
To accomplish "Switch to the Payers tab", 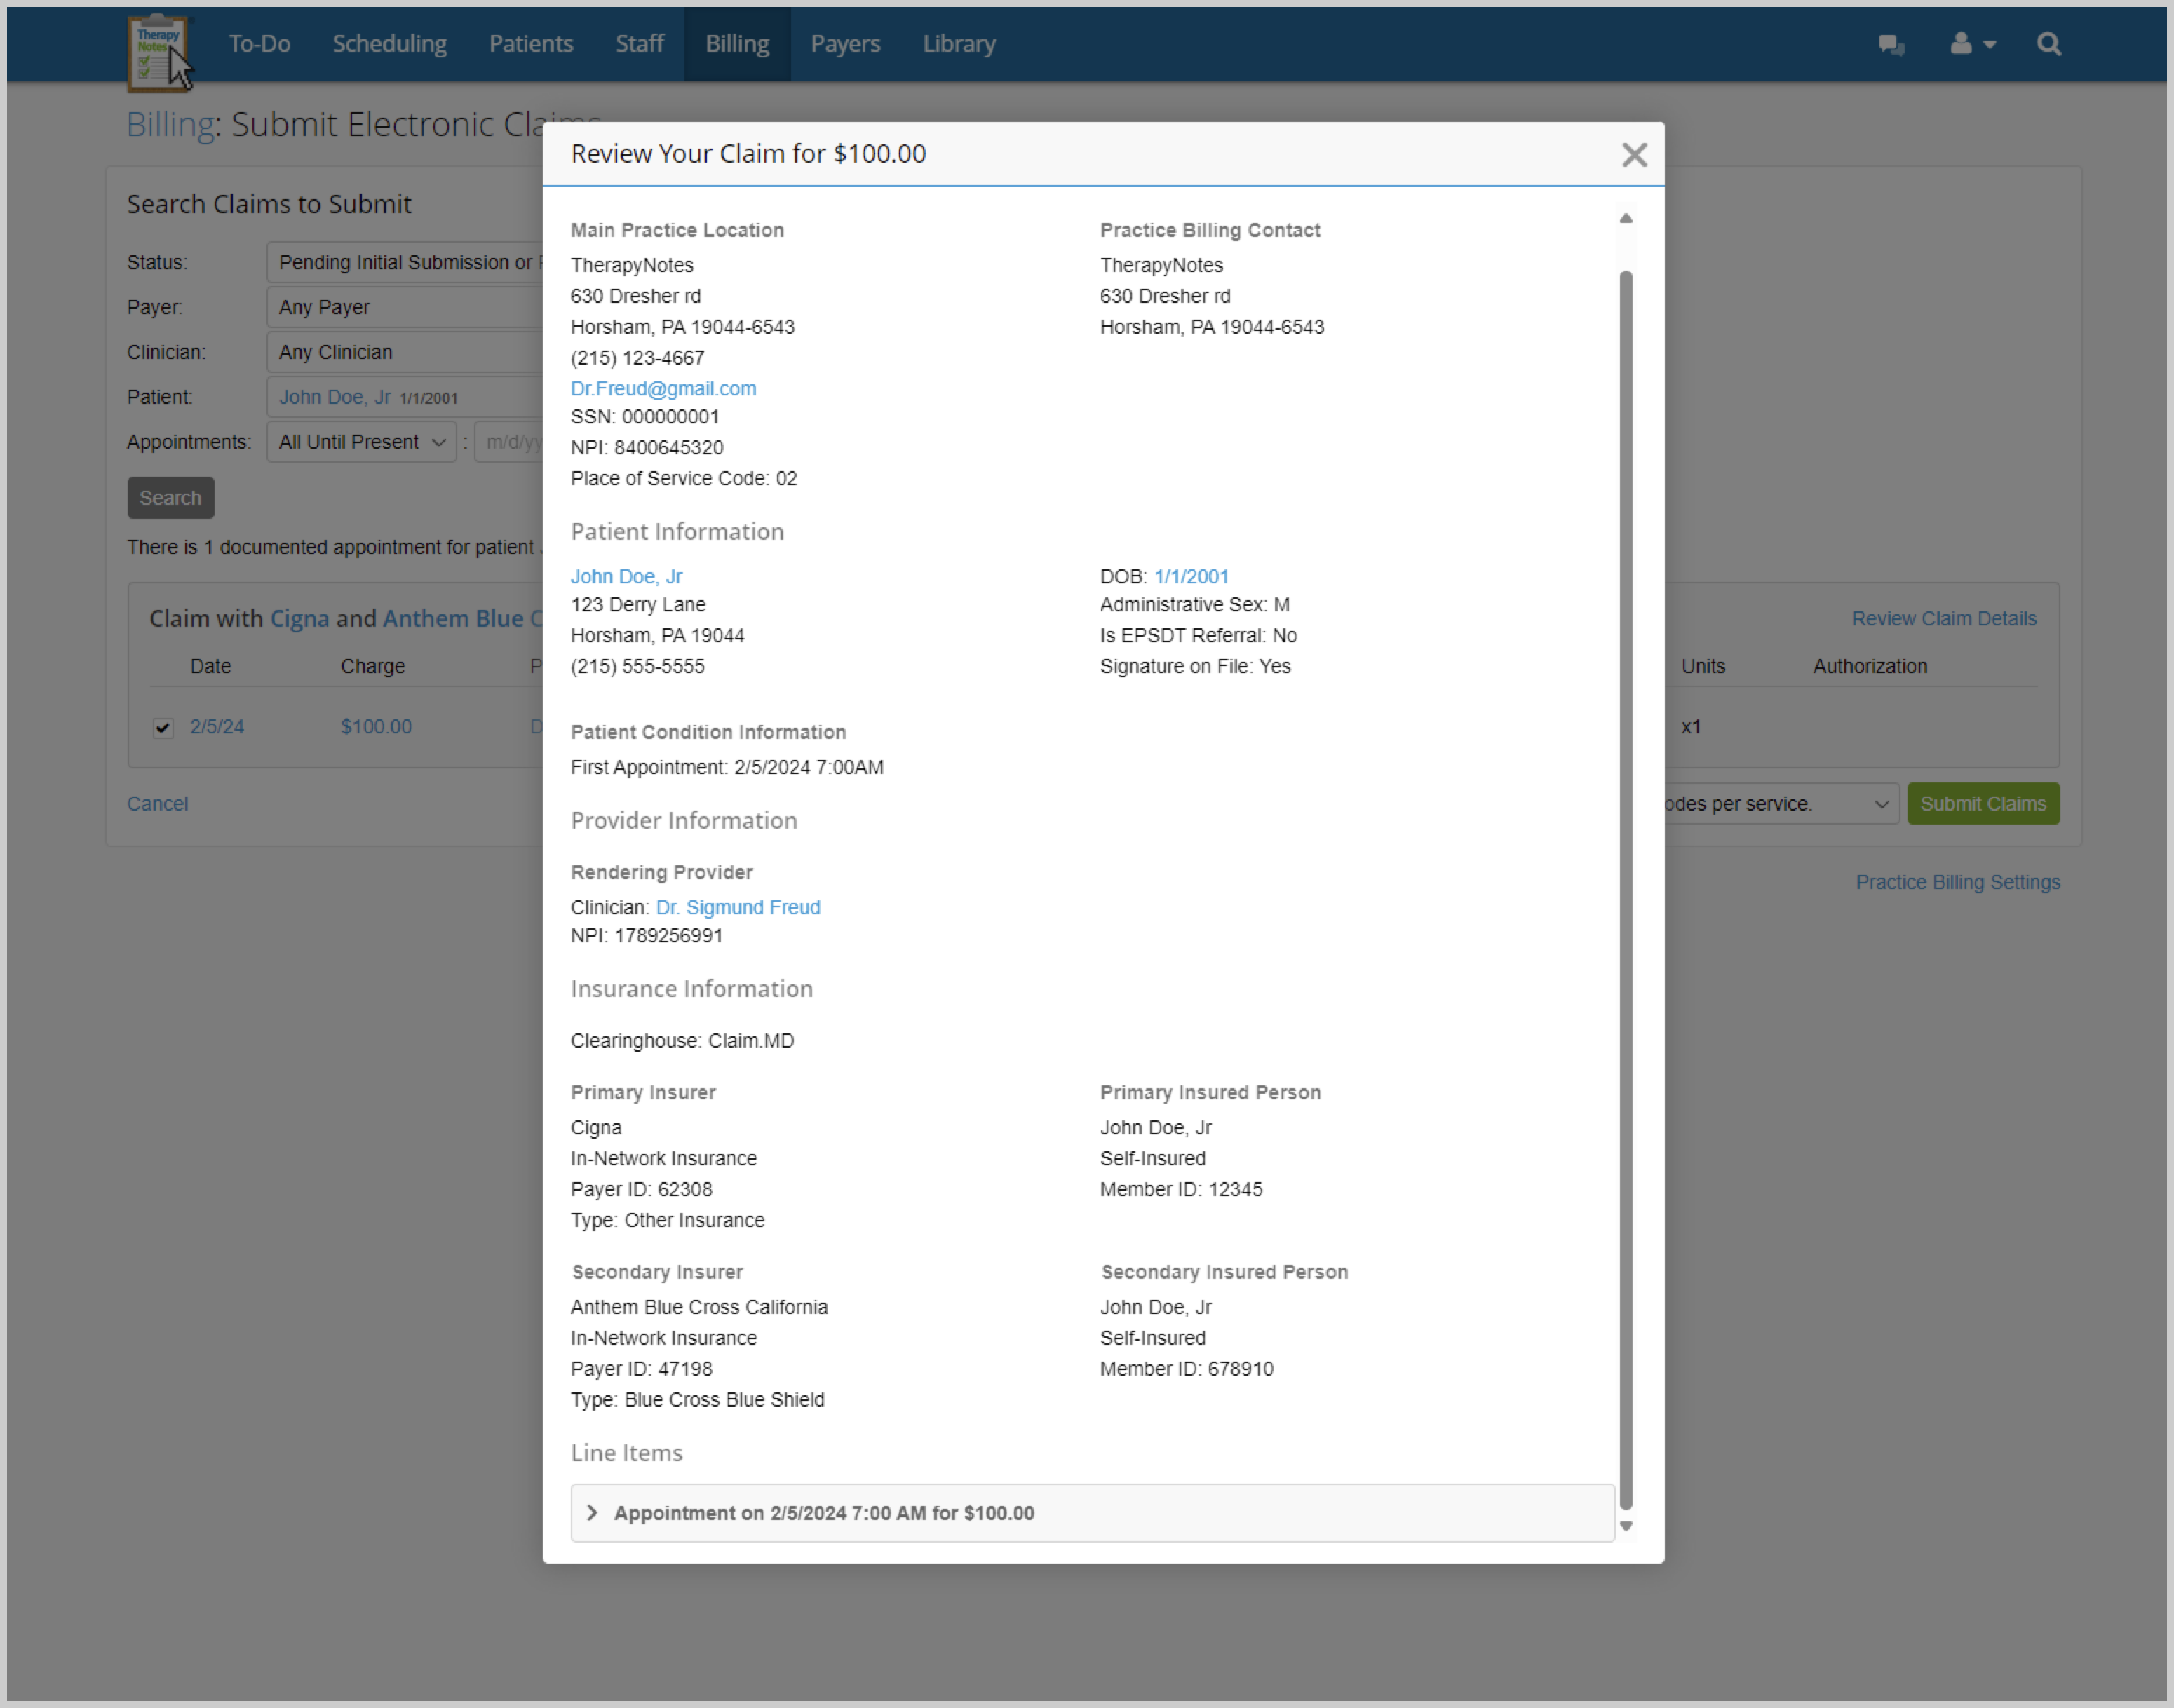I will click(845, 44).
